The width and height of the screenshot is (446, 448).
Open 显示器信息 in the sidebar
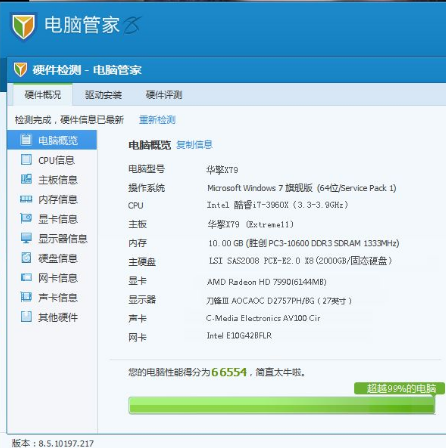pos(52,238)
